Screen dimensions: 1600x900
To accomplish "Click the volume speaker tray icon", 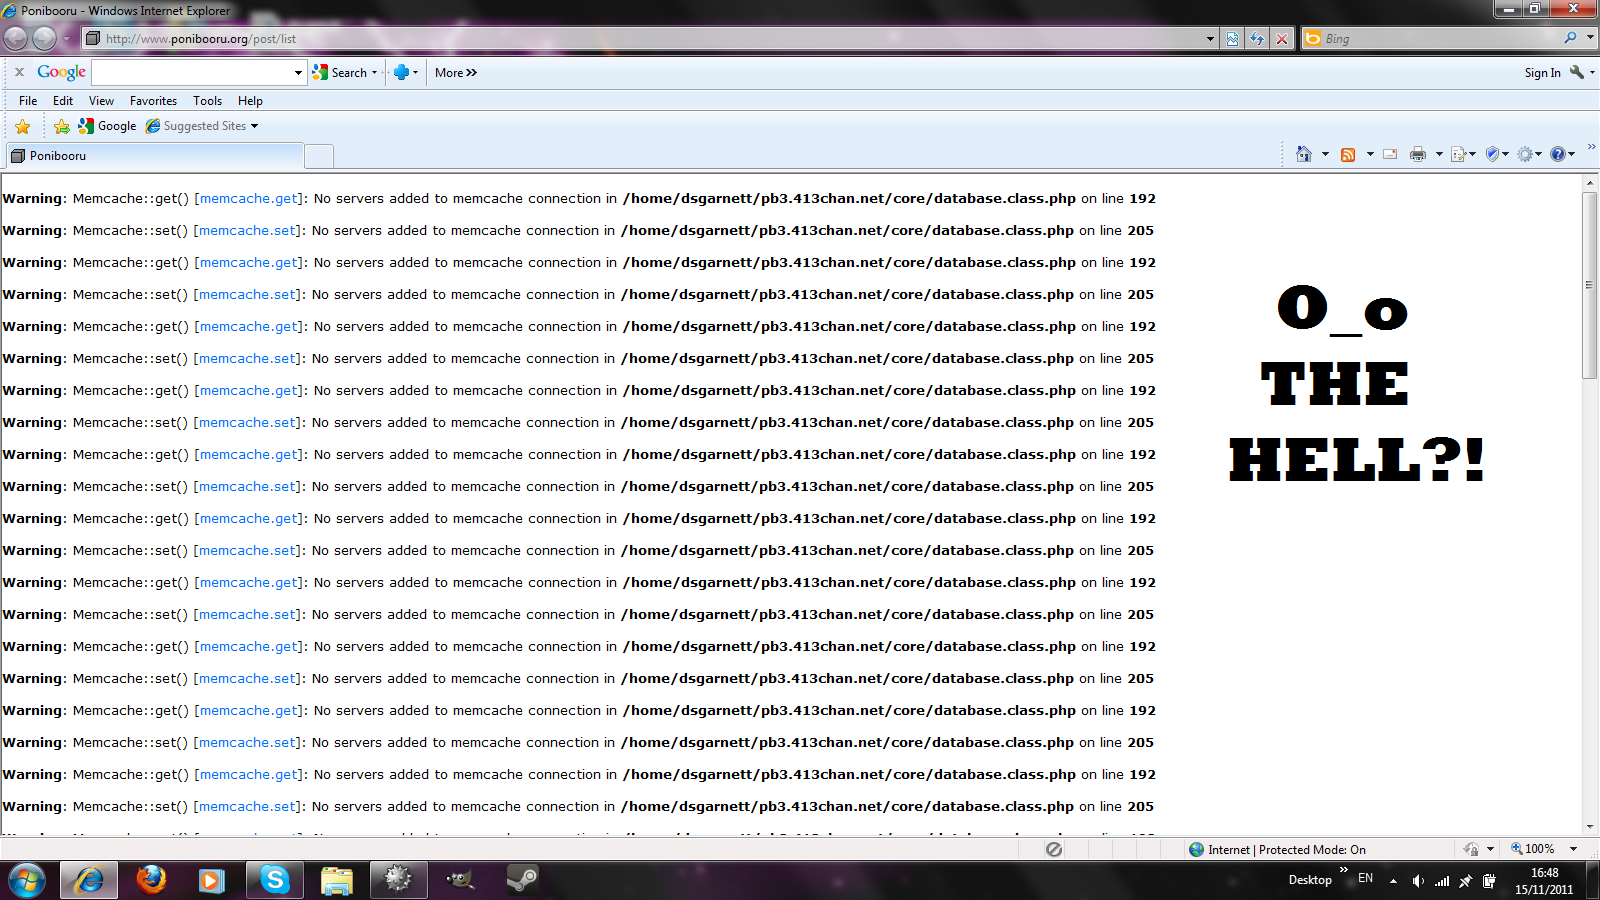I will tap(1417, 881).
